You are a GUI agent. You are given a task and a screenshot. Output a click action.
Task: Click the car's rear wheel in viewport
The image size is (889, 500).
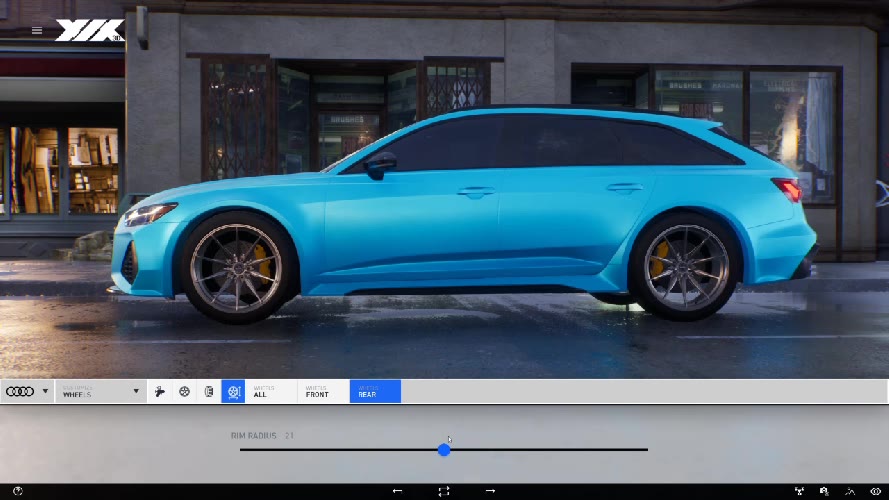pyautogui.click(x=680, y=267)
